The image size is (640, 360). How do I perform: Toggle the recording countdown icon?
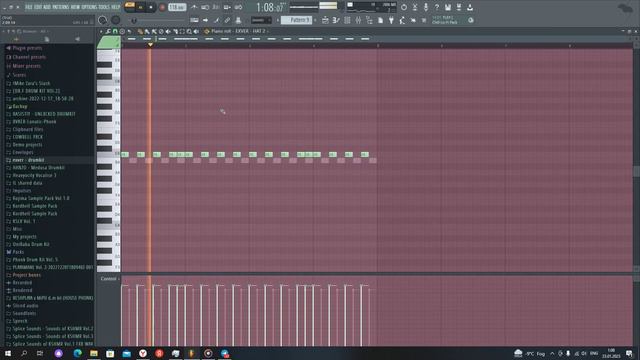[x=216, y=7]
